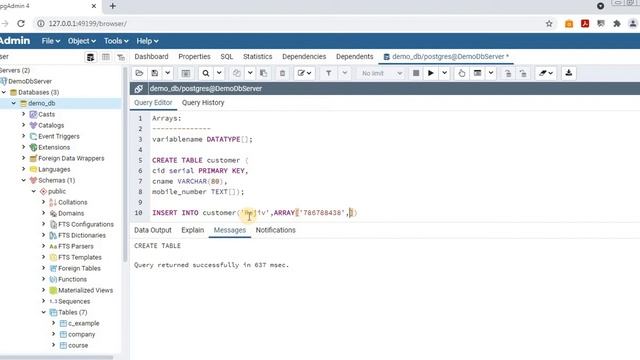The height and width of the screenshot is (360, 640).
Task: Switch to the Properties tab
Action: click(x=194, y=57)
